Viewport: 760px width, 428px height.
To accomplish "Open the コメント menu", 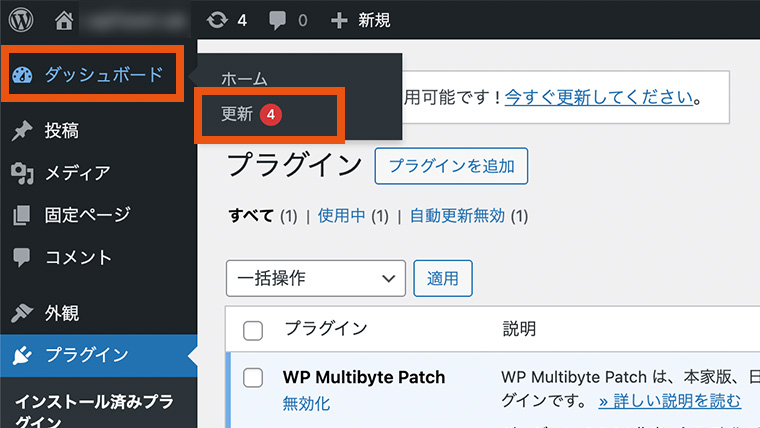I will [98, 257].
